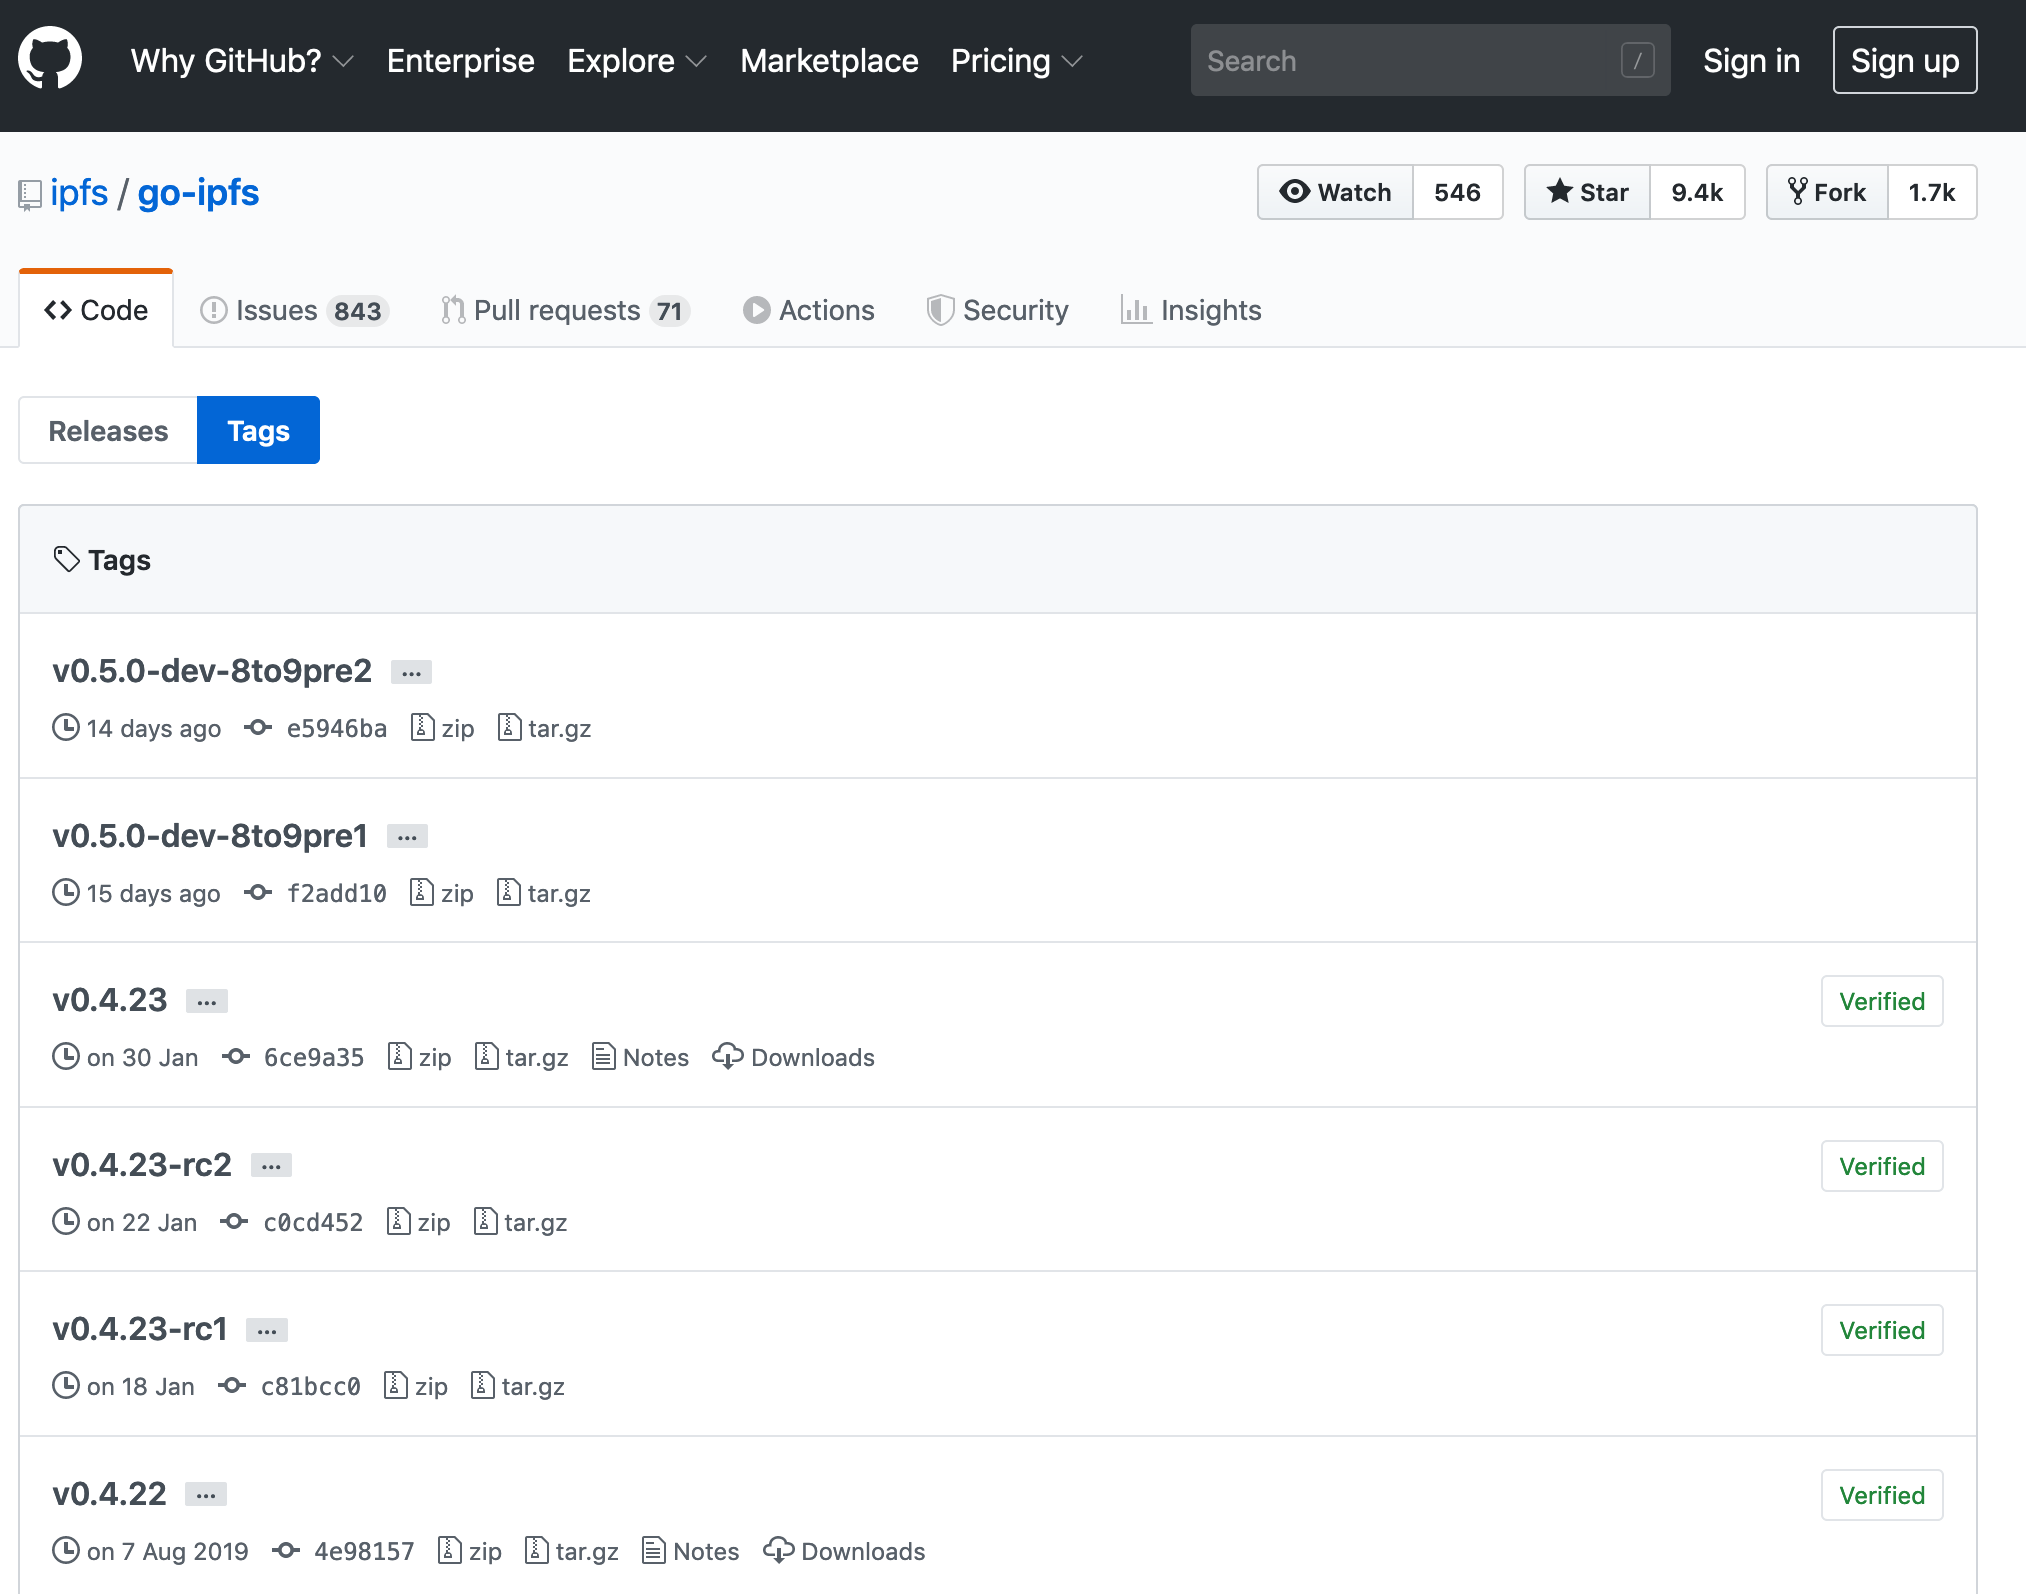The image size is (2026, 1594).
Task: Click the commit icon next to c81bcc0
Action: pyautogui.click(x=233, y=1385)
